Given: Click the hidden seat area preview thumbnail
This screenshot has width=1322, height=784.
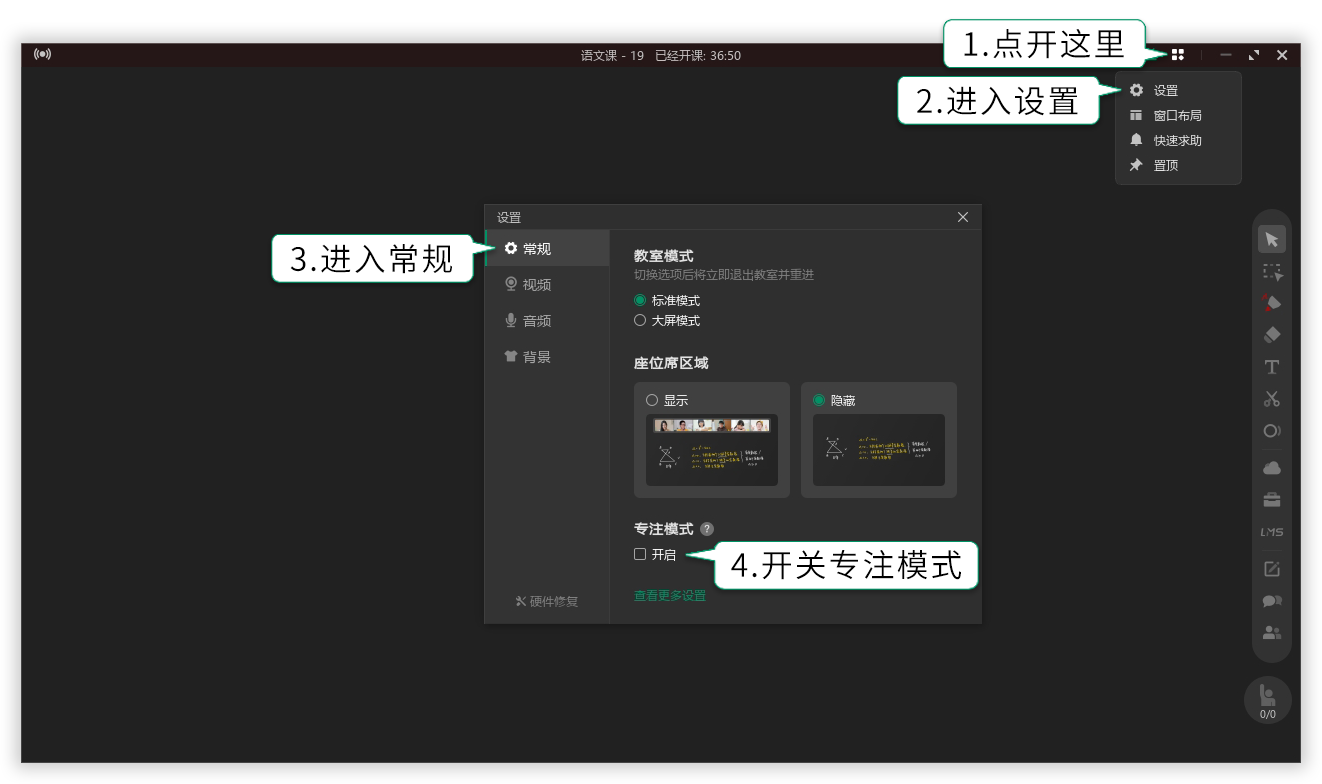Looking at the screenshot, I should pyautogui.click(x=879, y=450).
